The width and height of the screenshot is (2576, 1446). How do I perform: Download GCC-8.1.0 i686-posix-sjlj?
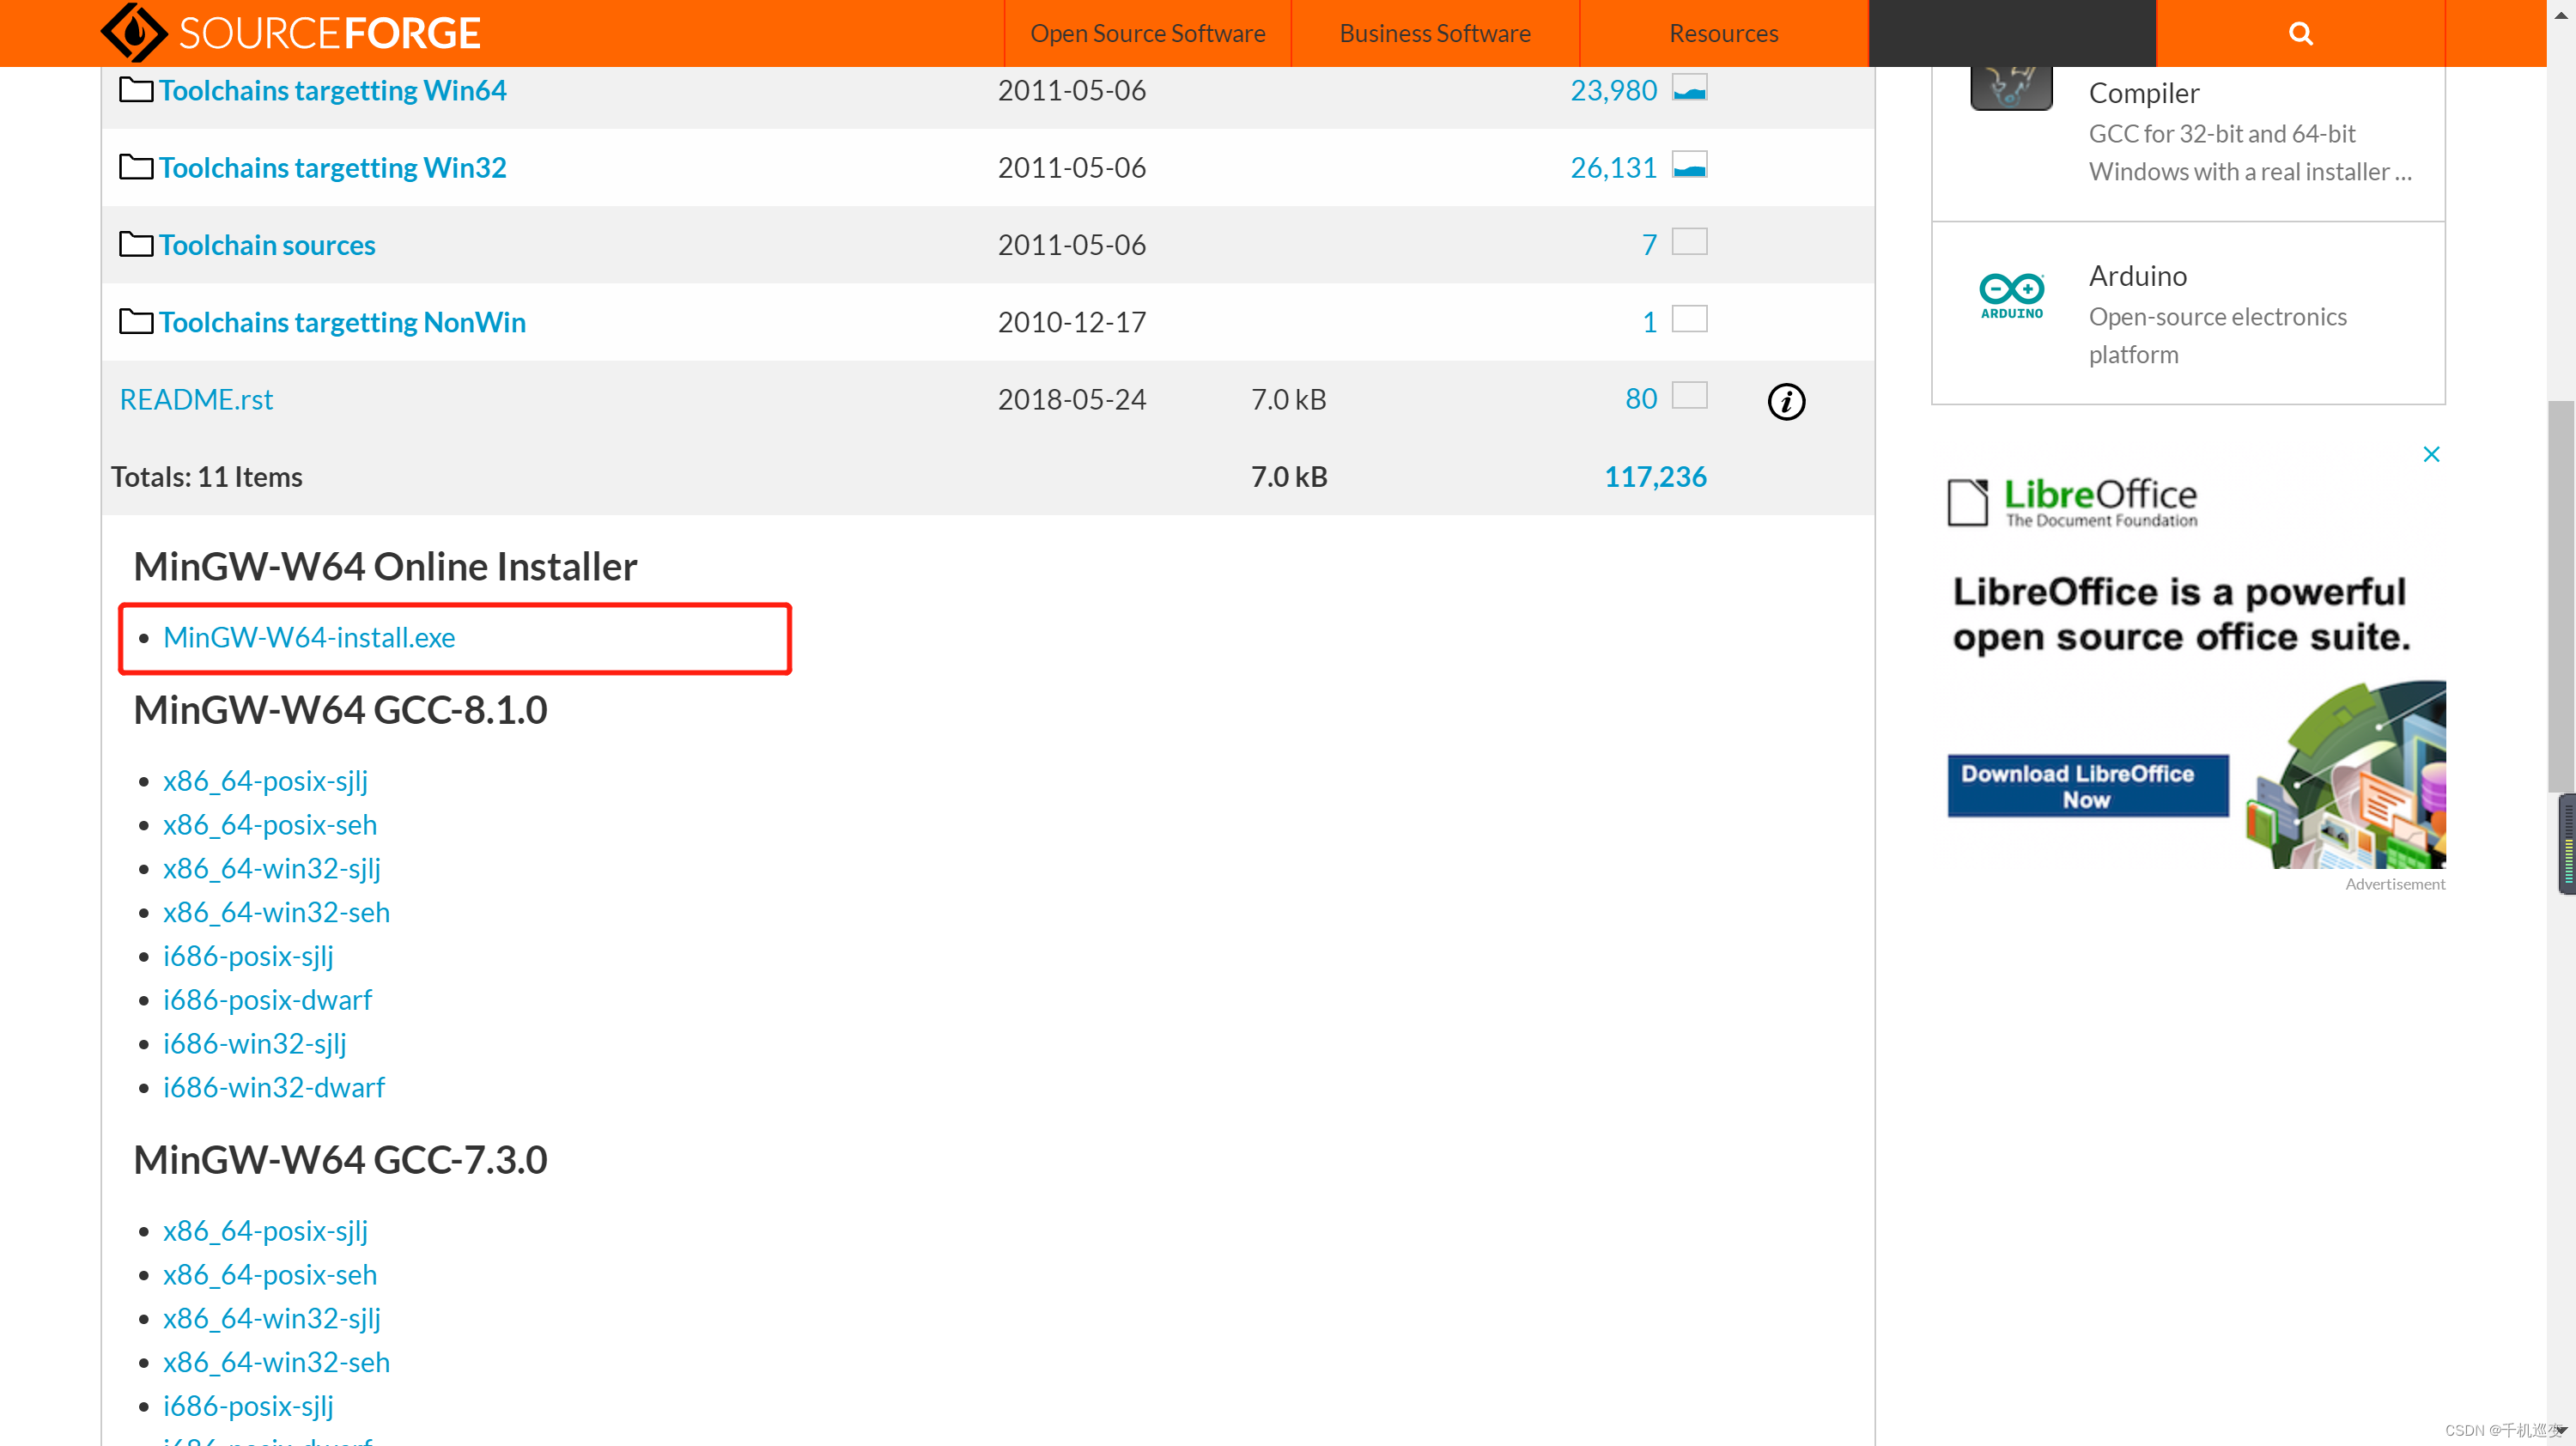248,956
